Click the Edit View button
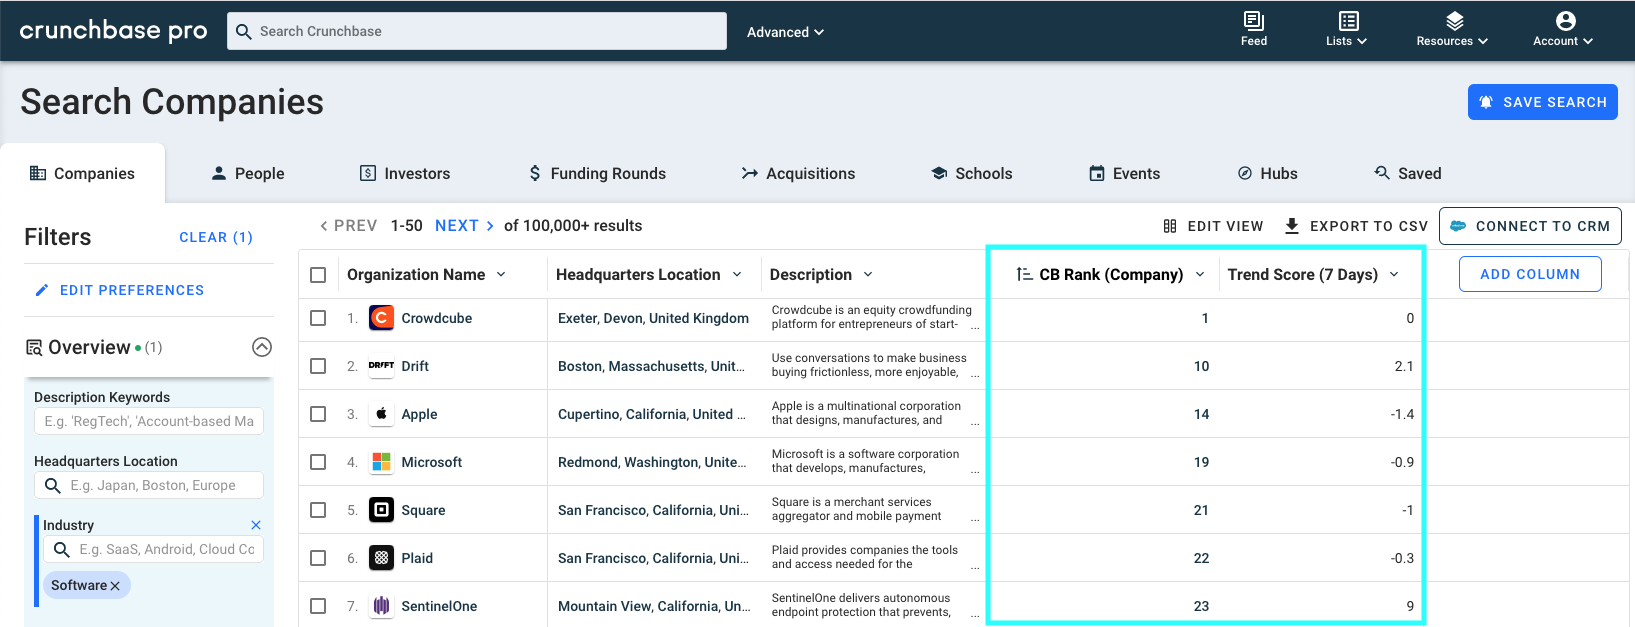Viewport: 1635px width, 627px height. 1214,226
